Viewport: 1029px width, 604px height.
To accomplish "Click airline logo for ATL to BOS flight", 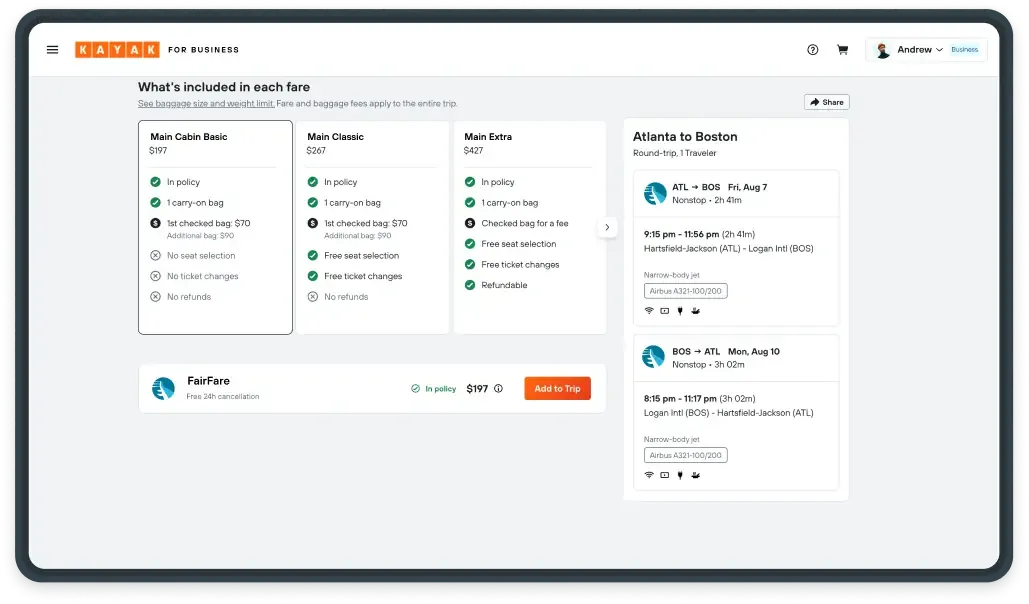I will coord(655,194).
